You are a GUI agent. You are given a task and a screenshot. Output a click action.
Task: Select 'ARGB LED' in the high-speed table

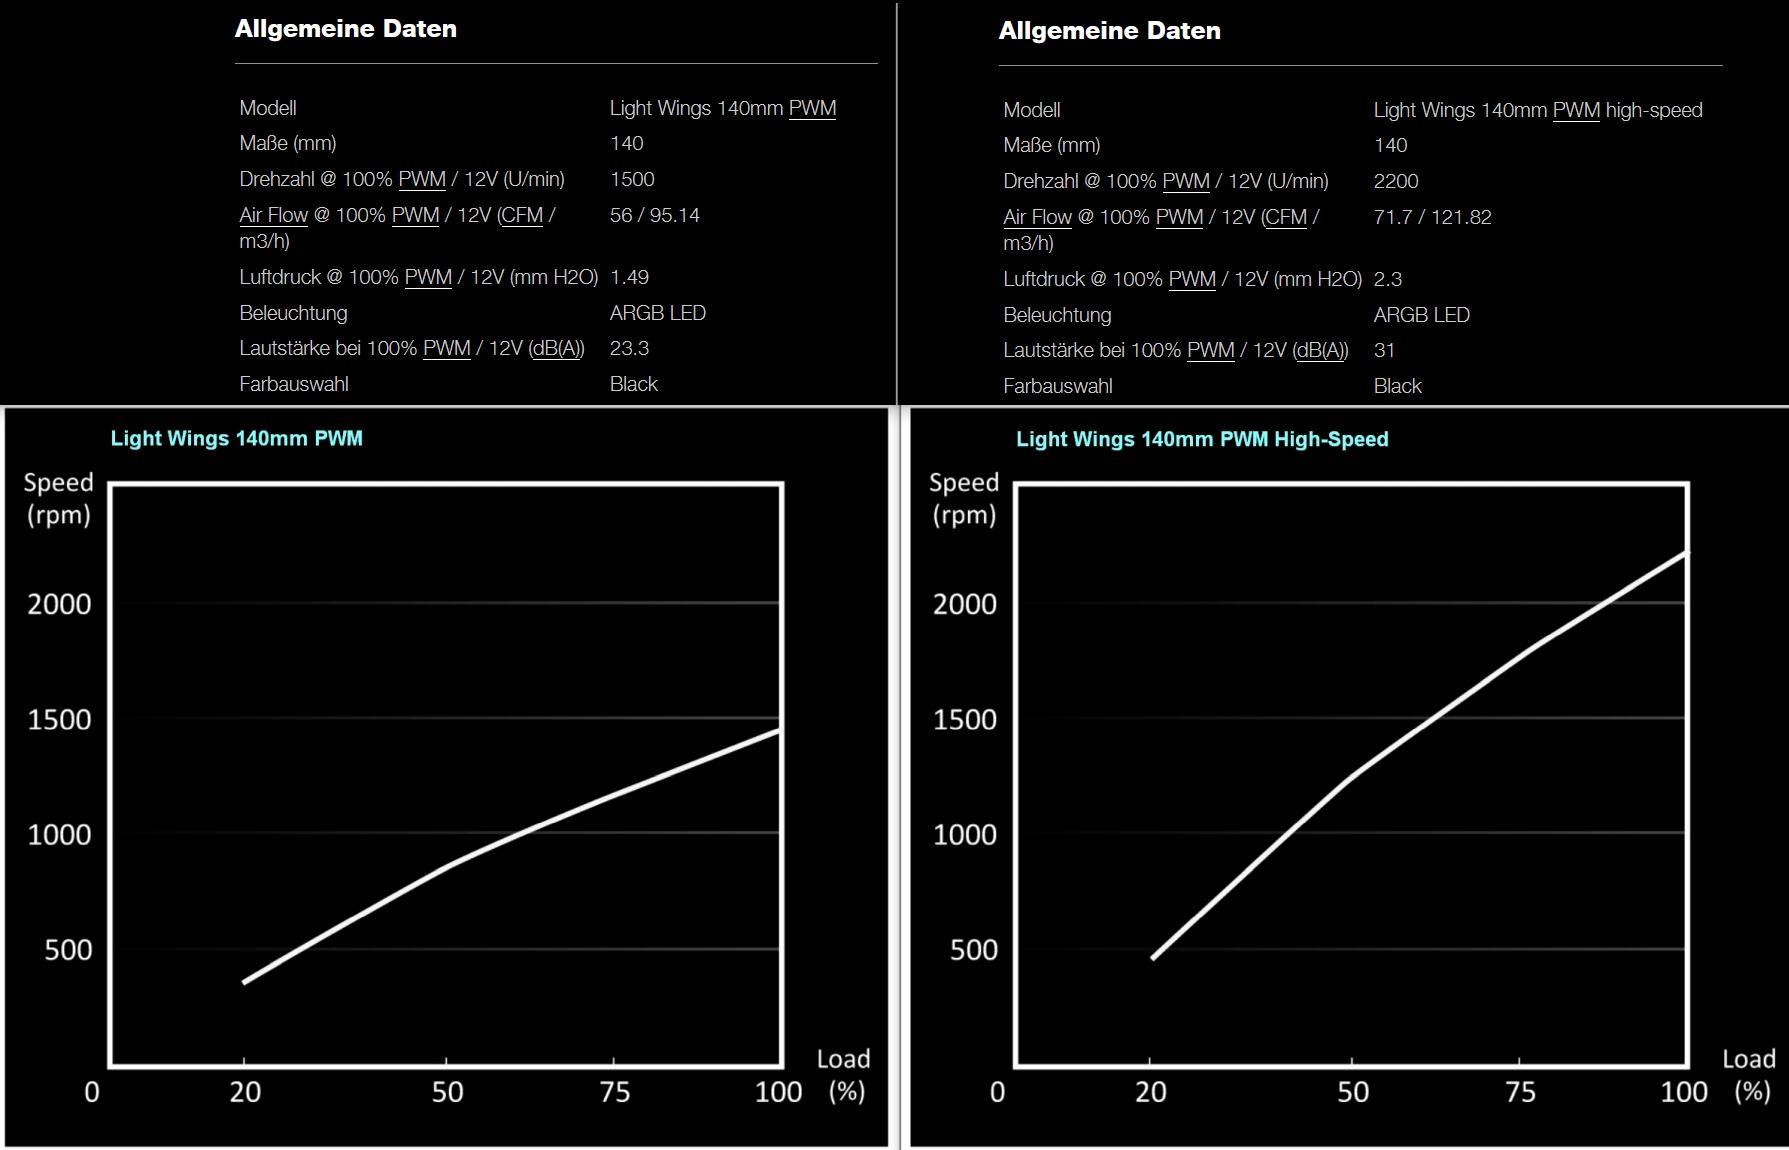[1422, 315]
